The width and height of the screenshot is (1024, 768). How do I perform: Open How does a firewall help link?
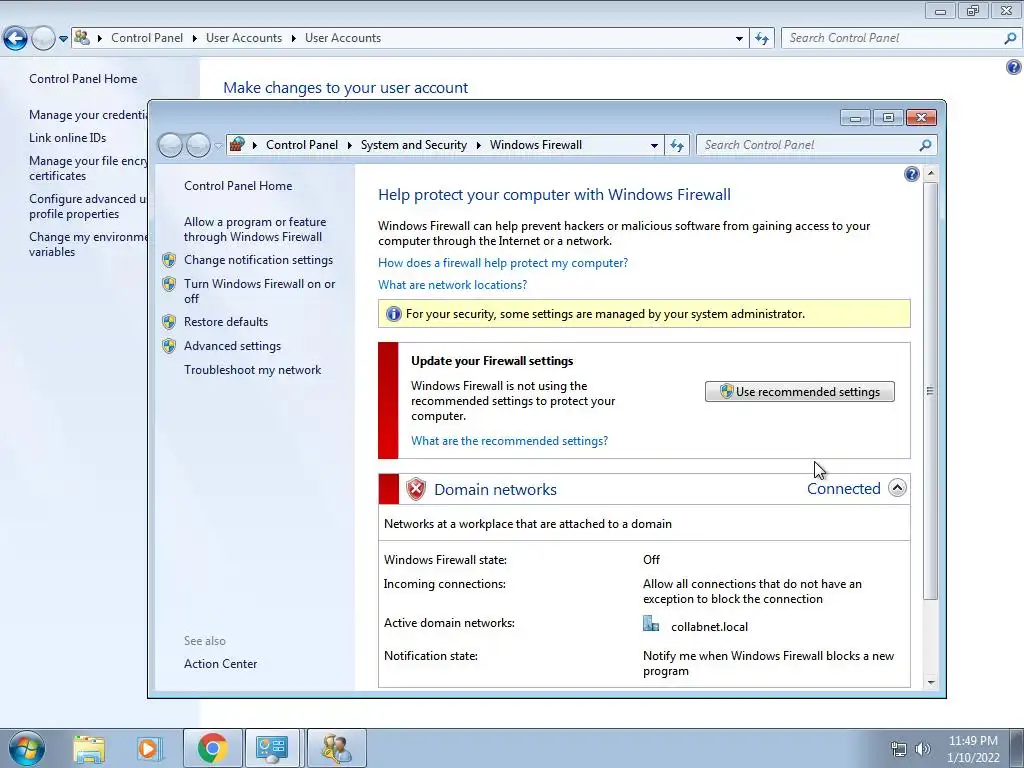click(503, 263)
